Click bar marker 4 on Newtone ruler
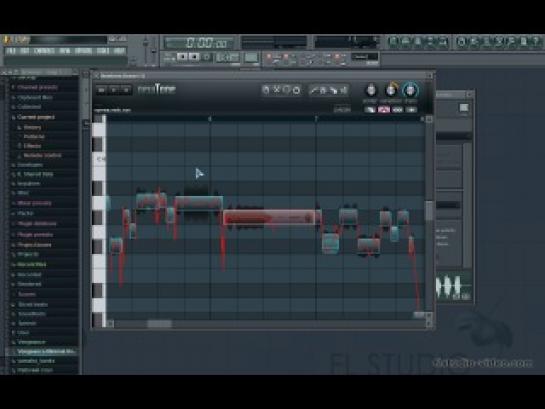Screen dimensions: 545x409 (x=210, y=119)
